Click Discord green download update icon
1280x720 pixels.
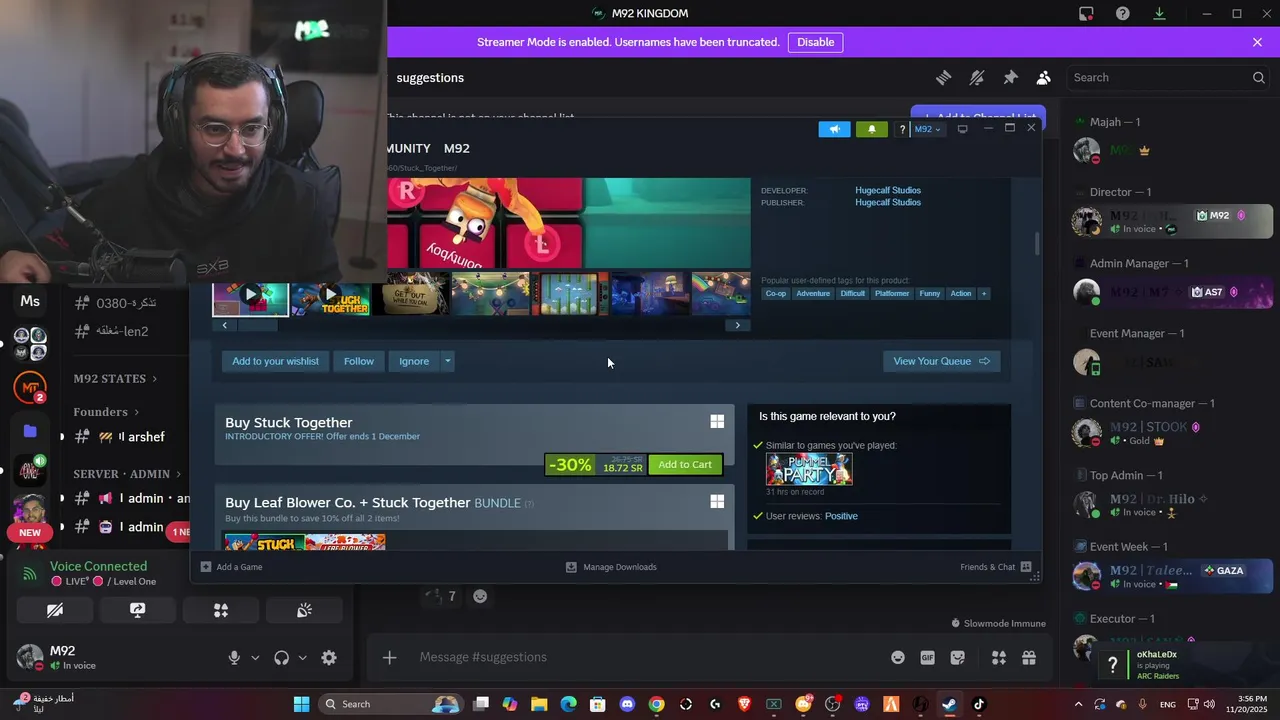coord(1159,13)
